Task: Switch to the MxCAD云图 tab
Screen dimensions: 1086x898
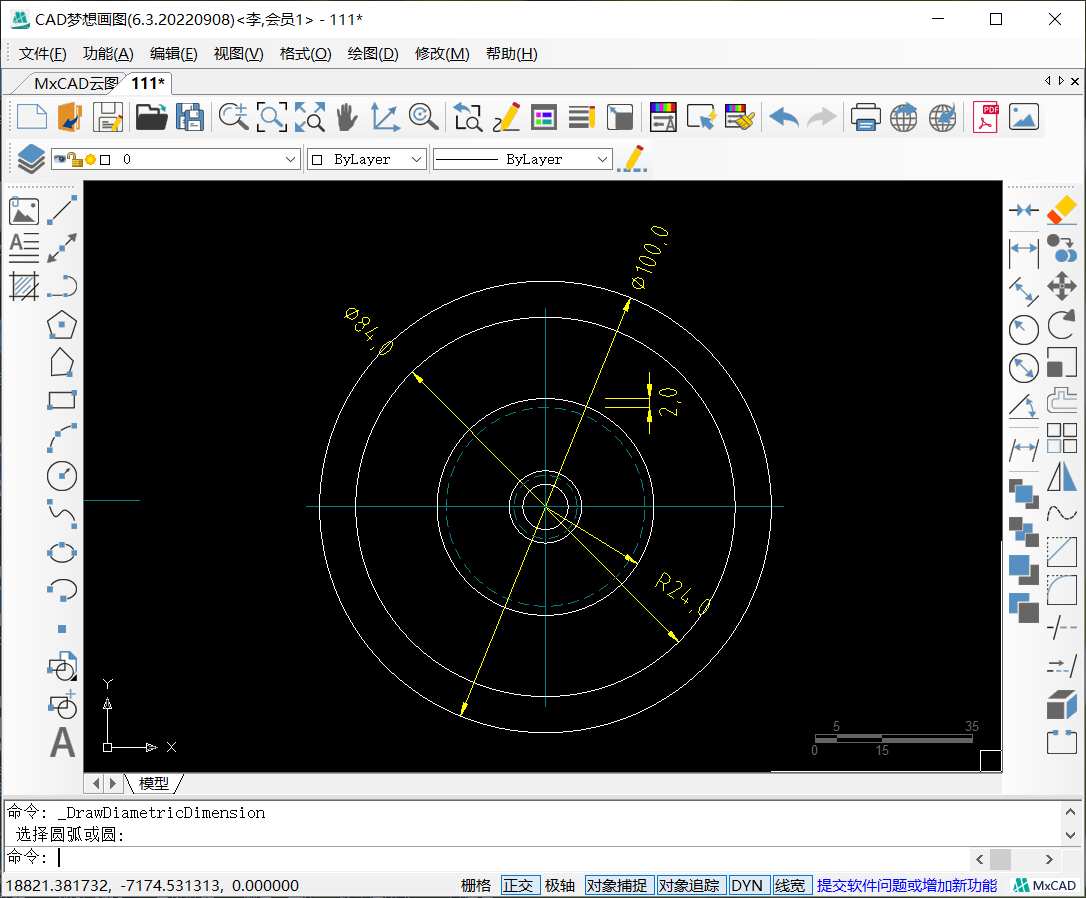Action: tap(75, 84)
